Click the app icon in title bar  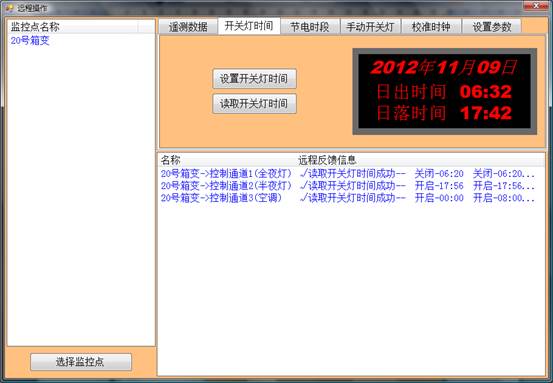10,8
